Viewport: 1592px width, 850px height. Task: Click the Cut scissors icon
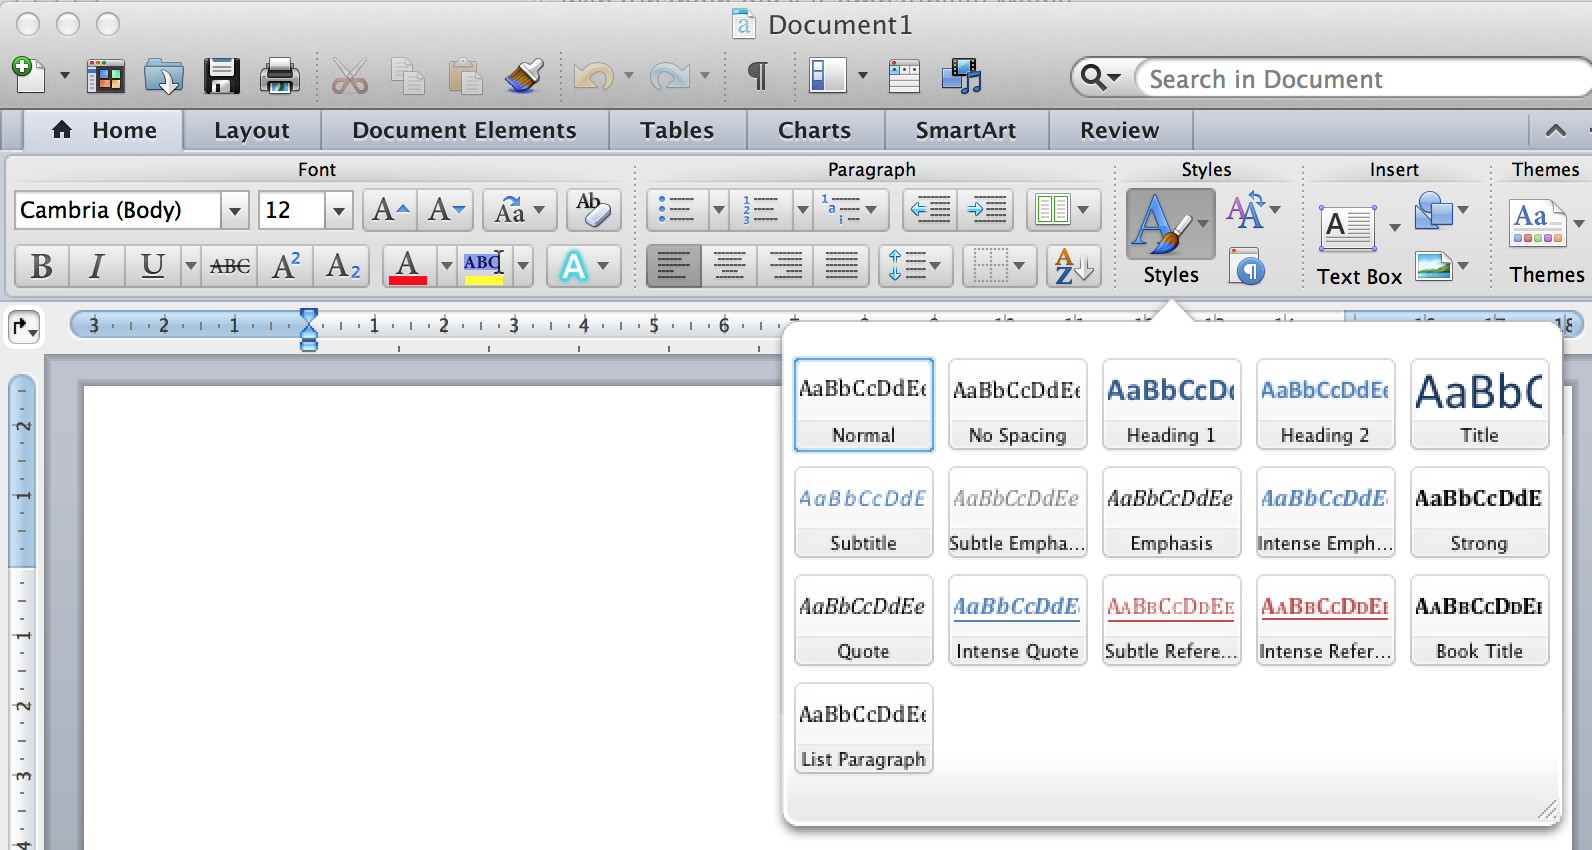point(349,76)
